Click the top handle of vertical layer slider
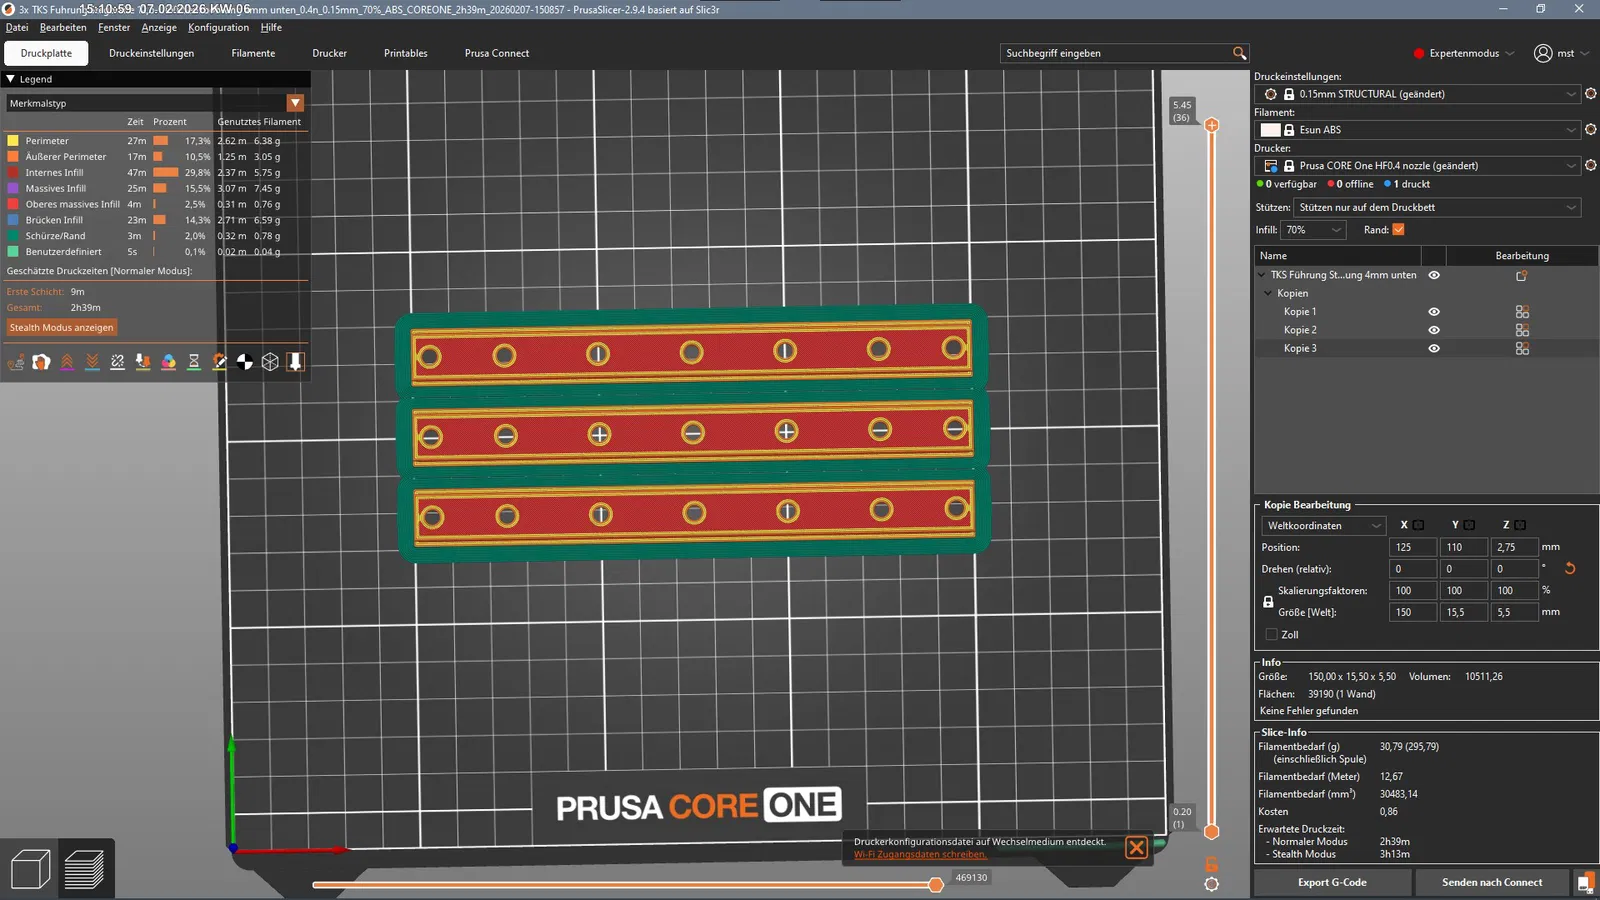Viewport: 1600px width, 900px height. (x=1211, y=125)
